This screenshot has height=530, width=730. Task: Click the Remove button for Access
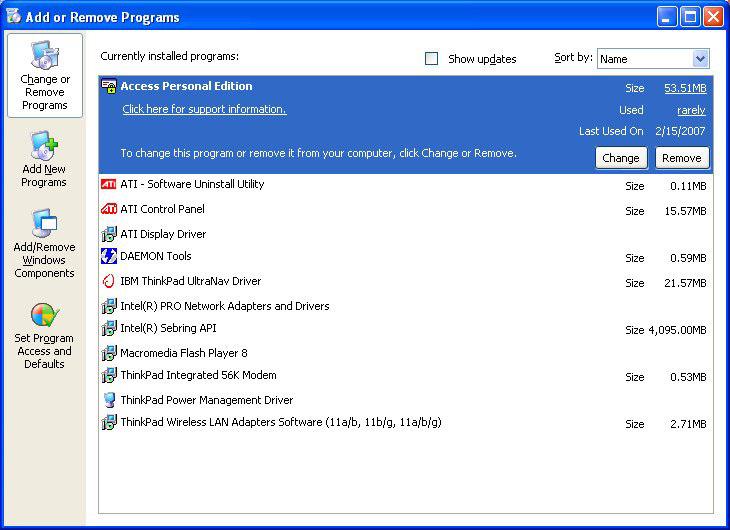tap(682, 158)
